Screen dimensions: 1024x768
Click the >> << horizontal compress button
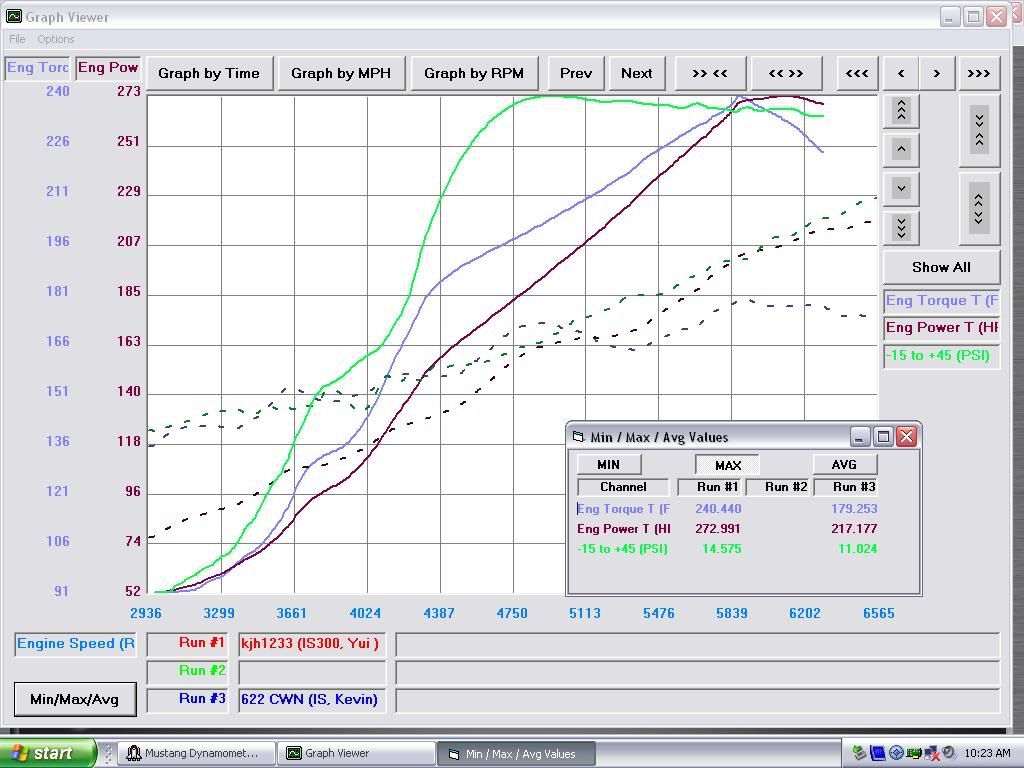[710, 73]
